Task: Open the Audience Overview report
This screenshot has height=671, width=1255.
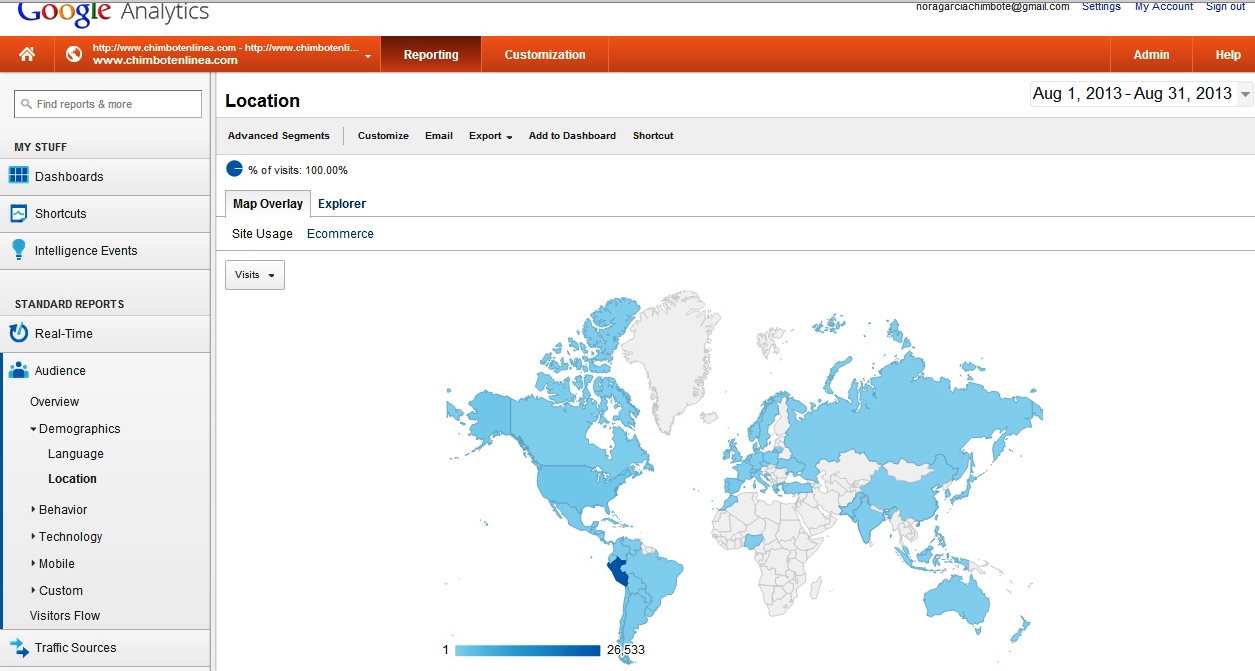Action: click(x=54, y=401)
